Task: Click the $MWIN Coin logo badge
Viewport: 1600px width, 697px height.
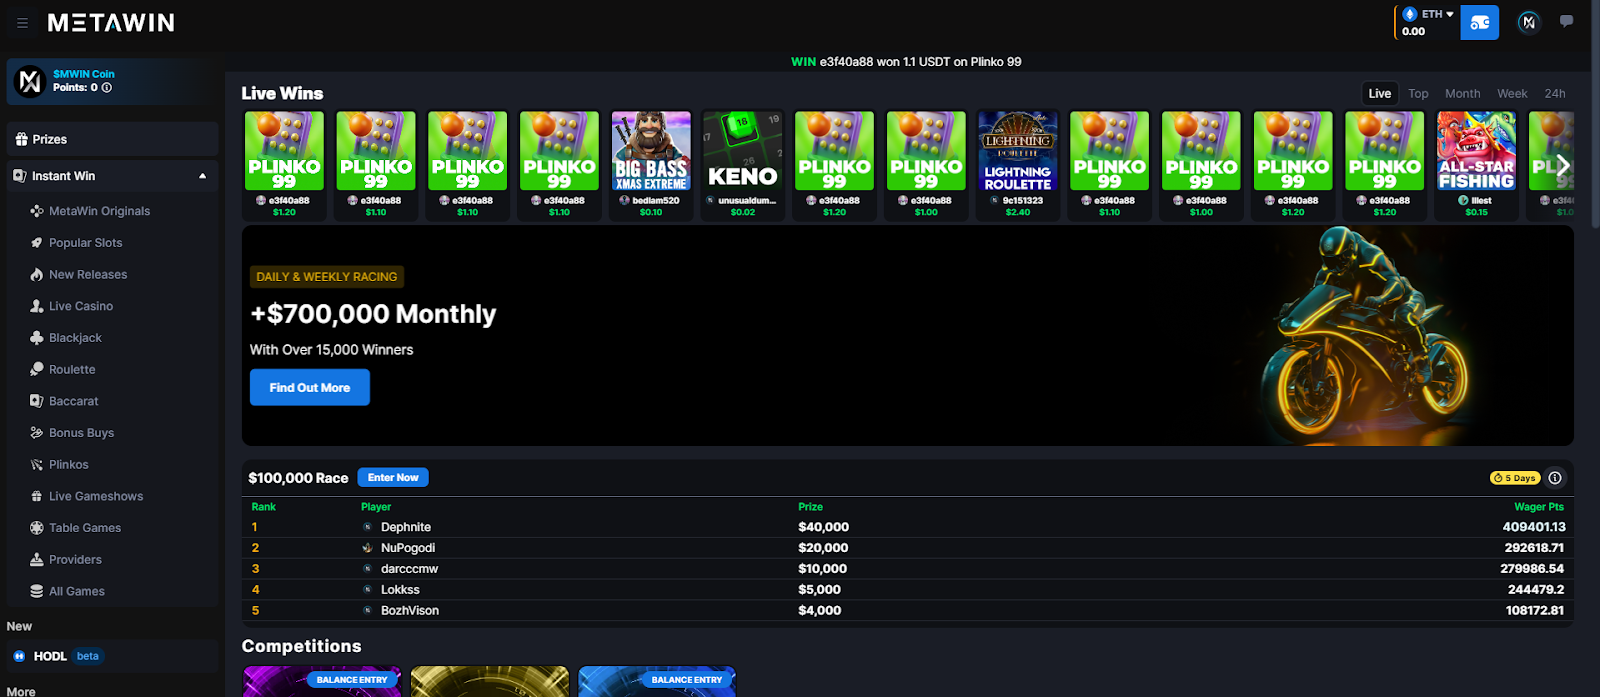Action: [30, 81]
